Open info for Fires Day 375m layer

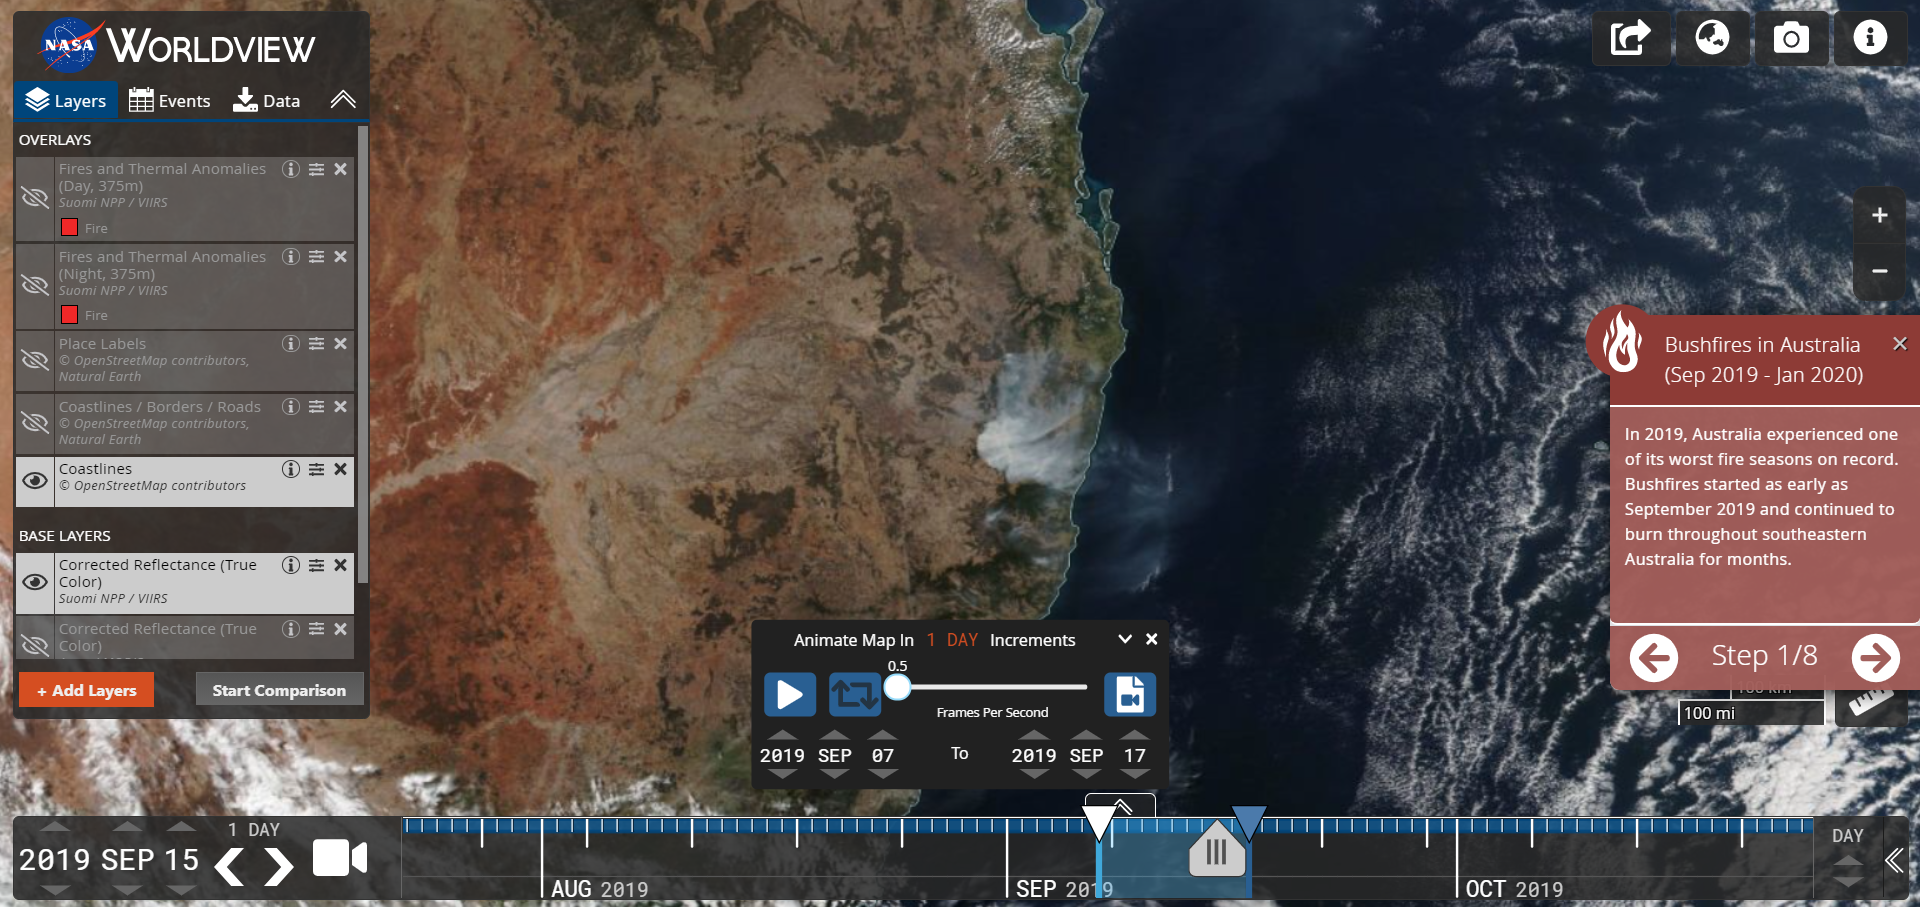click(x=291, y=169)
